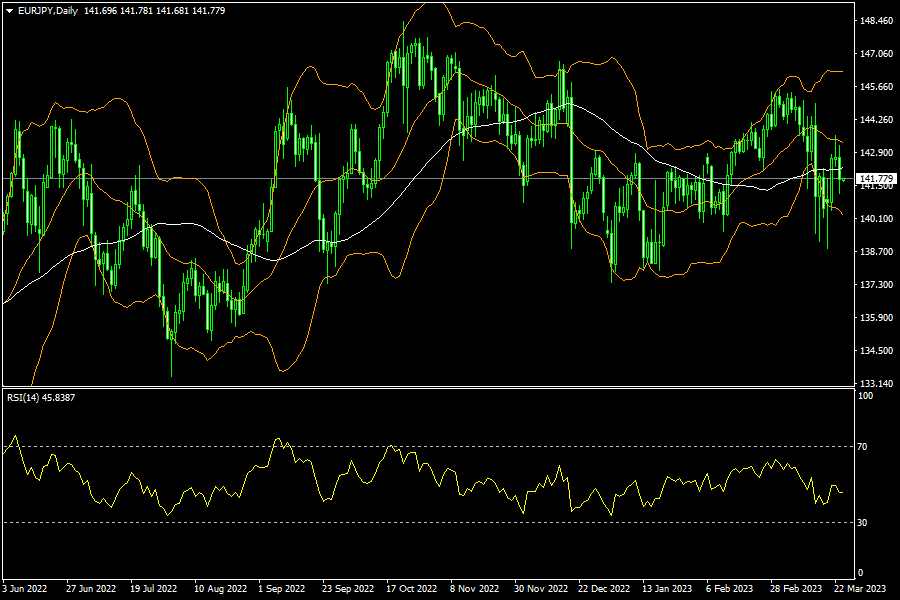Click price scale value 133.140
Image resolution: width=900 pixels, height=600 pixels.
876,384
